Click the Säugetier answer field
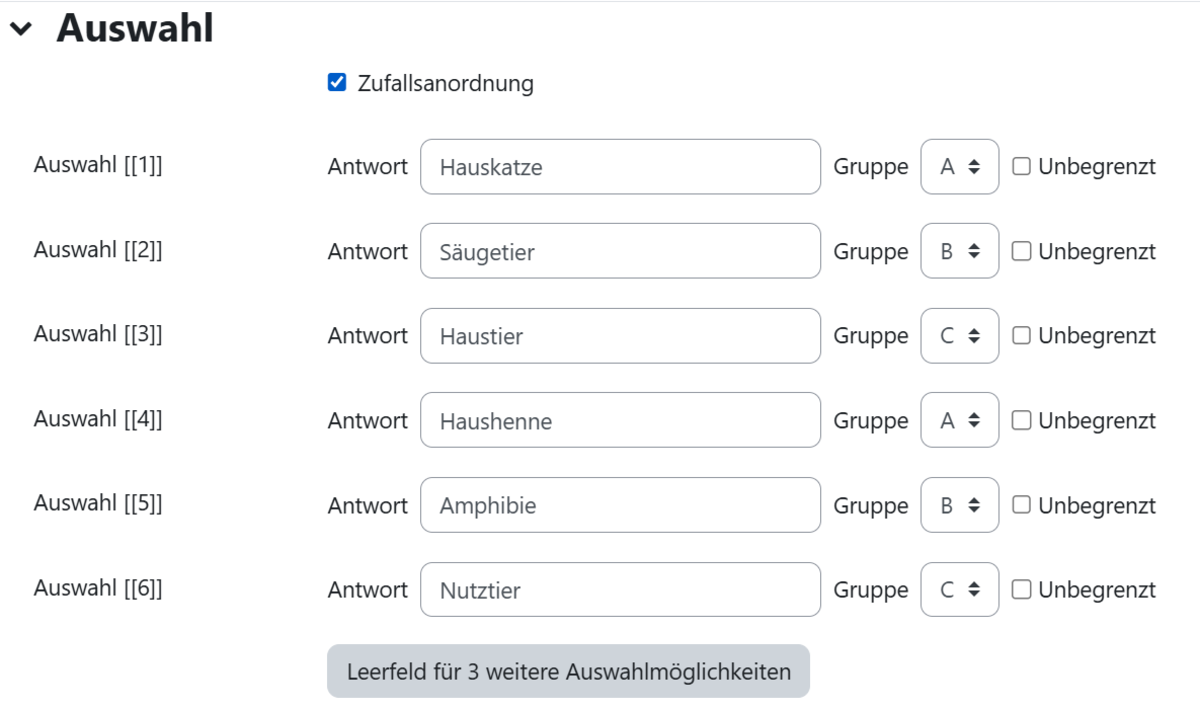This screenshot has width=1200, height=710. click(x=620, y=252)
